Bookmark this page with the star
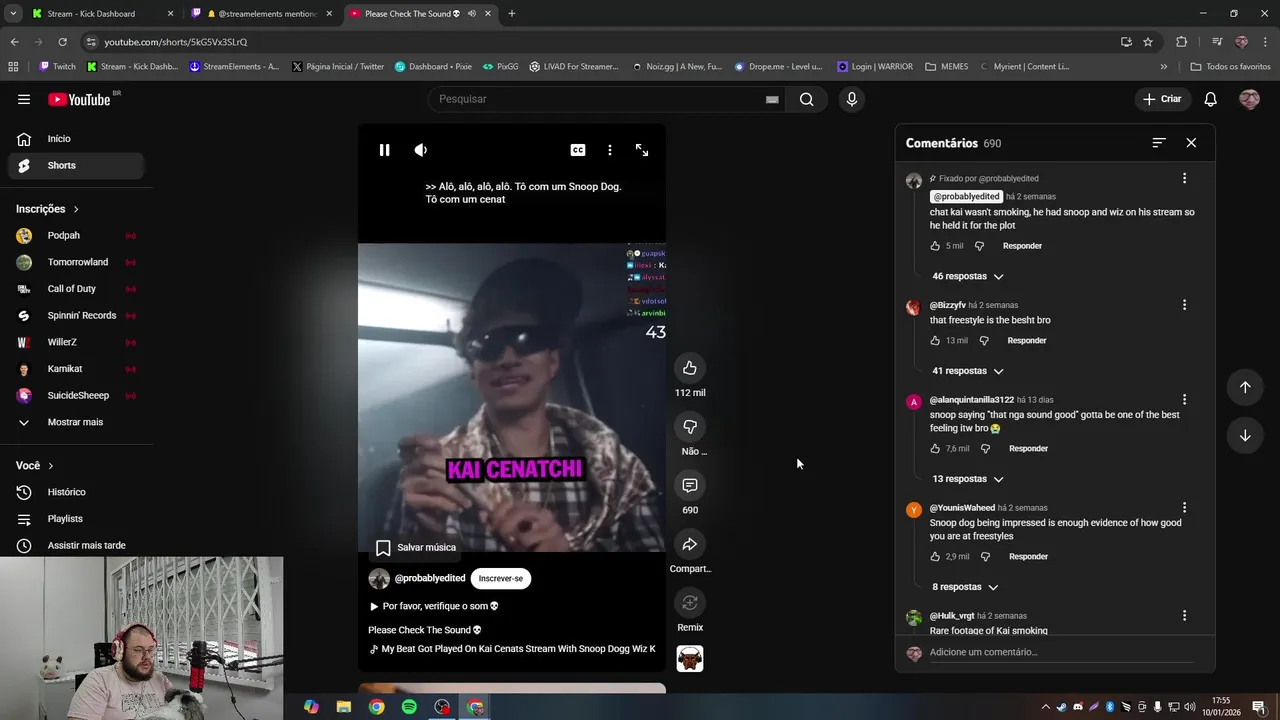The width and height of the screenshot is (1280, 720). 1148,42
